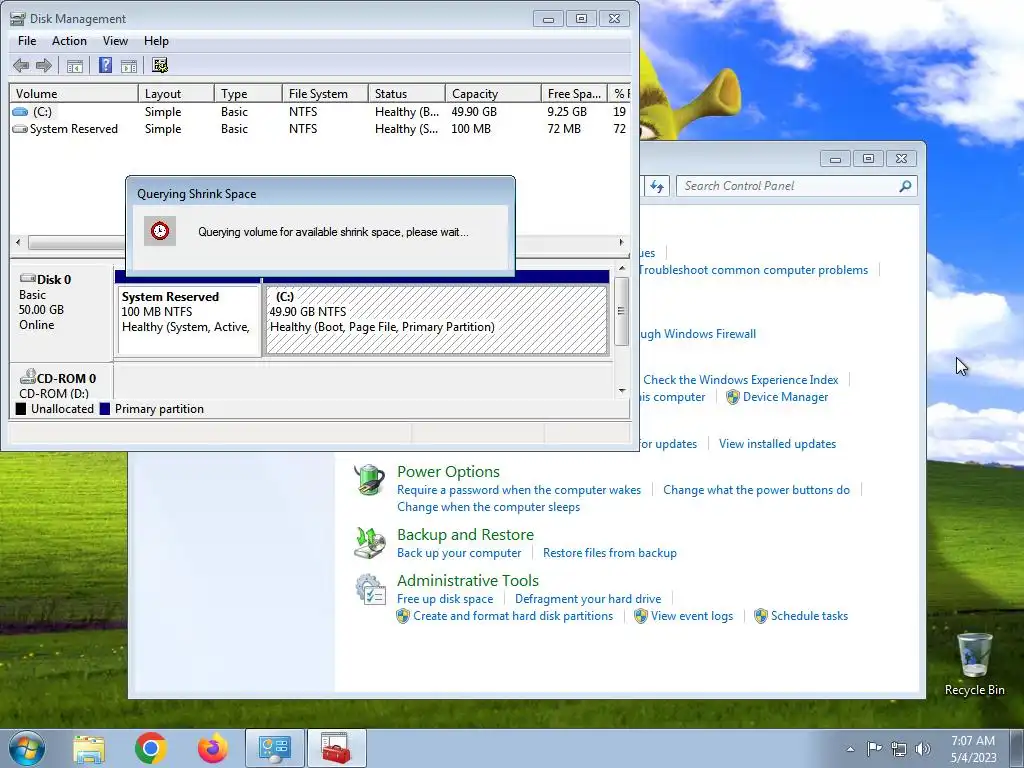Click Schedule tasks link

pos(809,616)
